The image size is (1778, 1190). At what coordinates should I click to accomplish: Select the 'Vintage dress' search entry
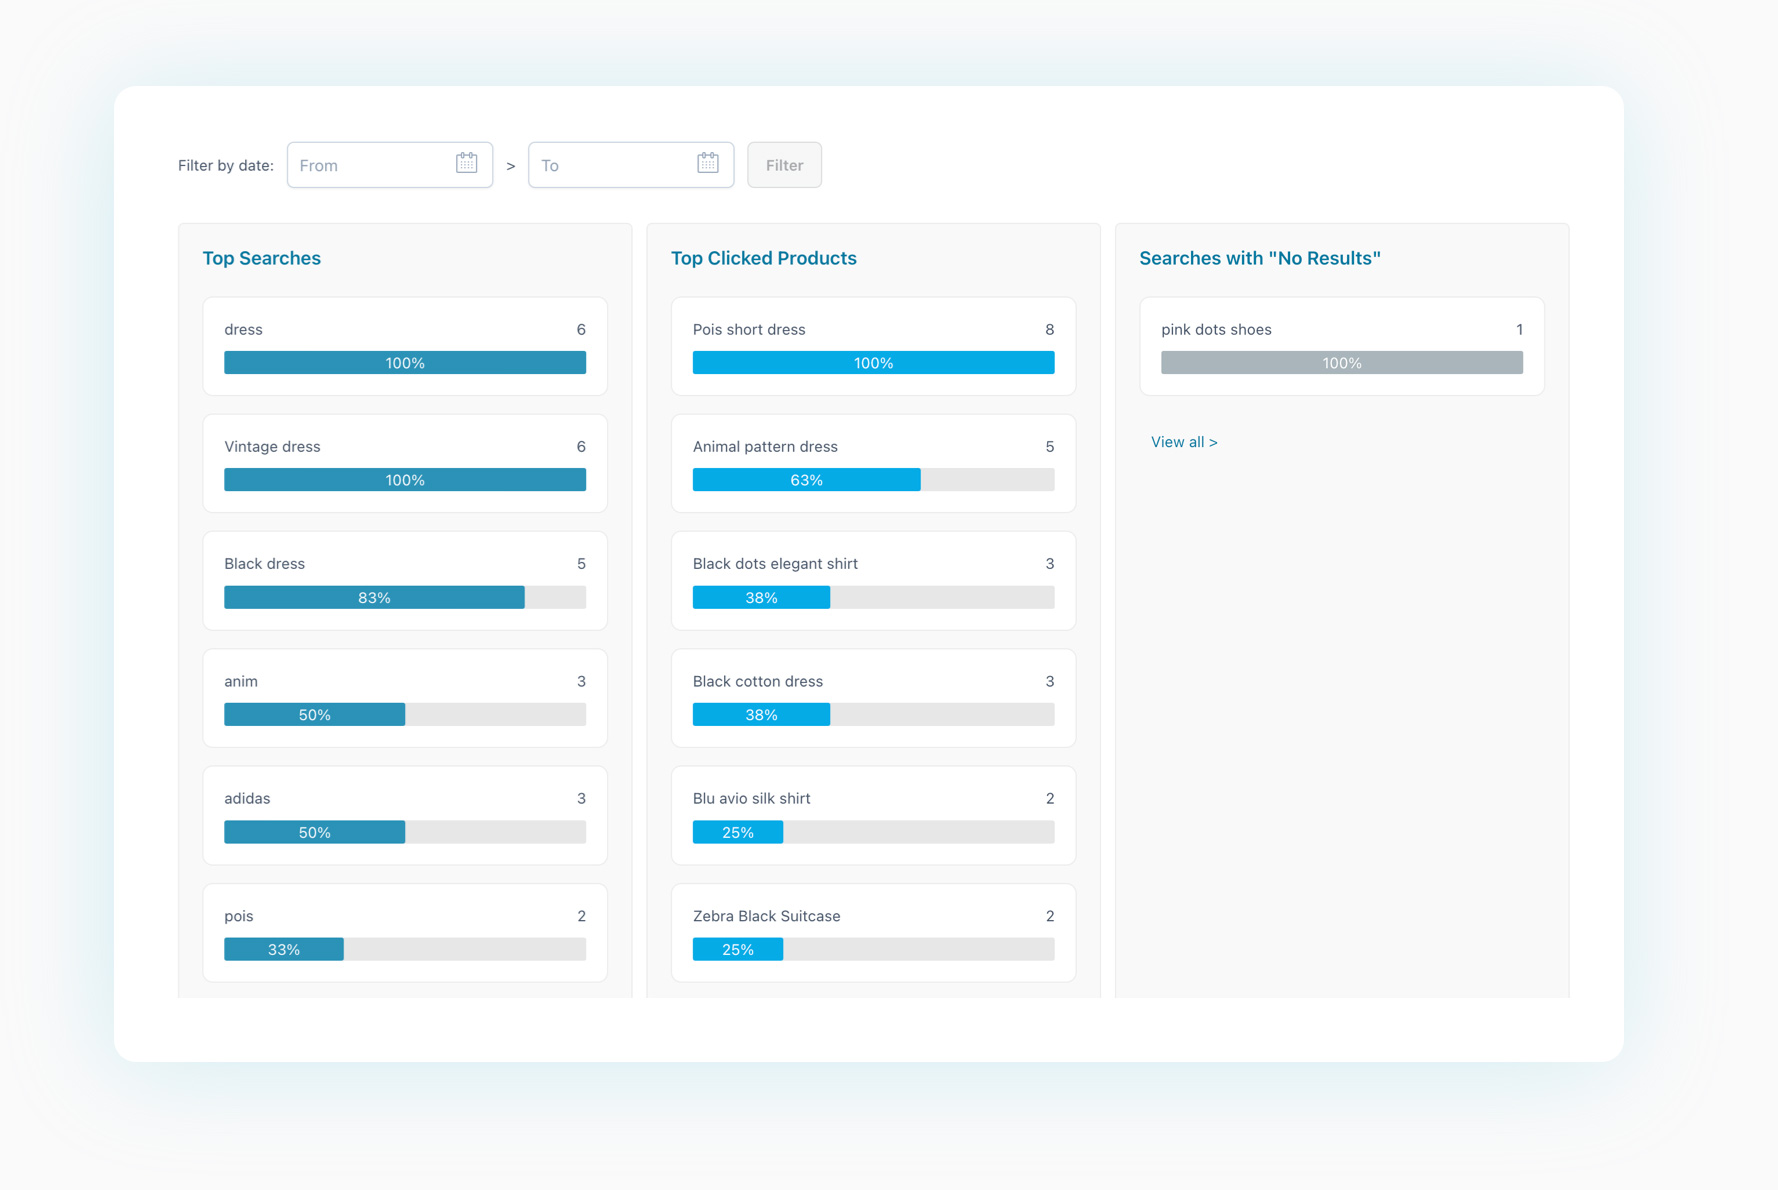[404, 462]
